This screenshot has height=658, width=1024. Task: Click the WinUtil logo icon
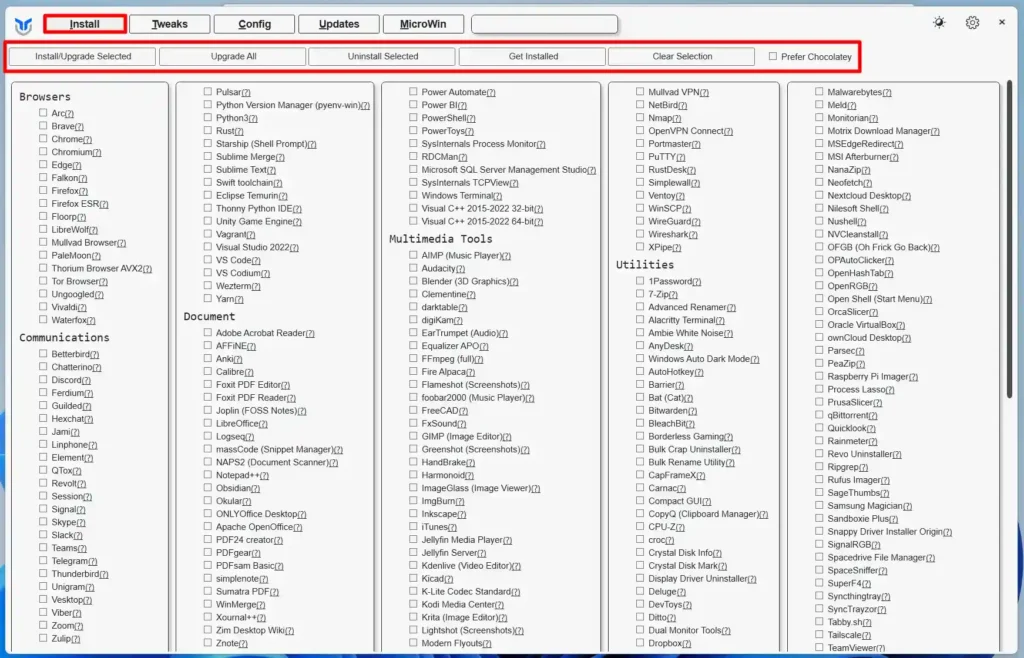(x=24, y=25)
